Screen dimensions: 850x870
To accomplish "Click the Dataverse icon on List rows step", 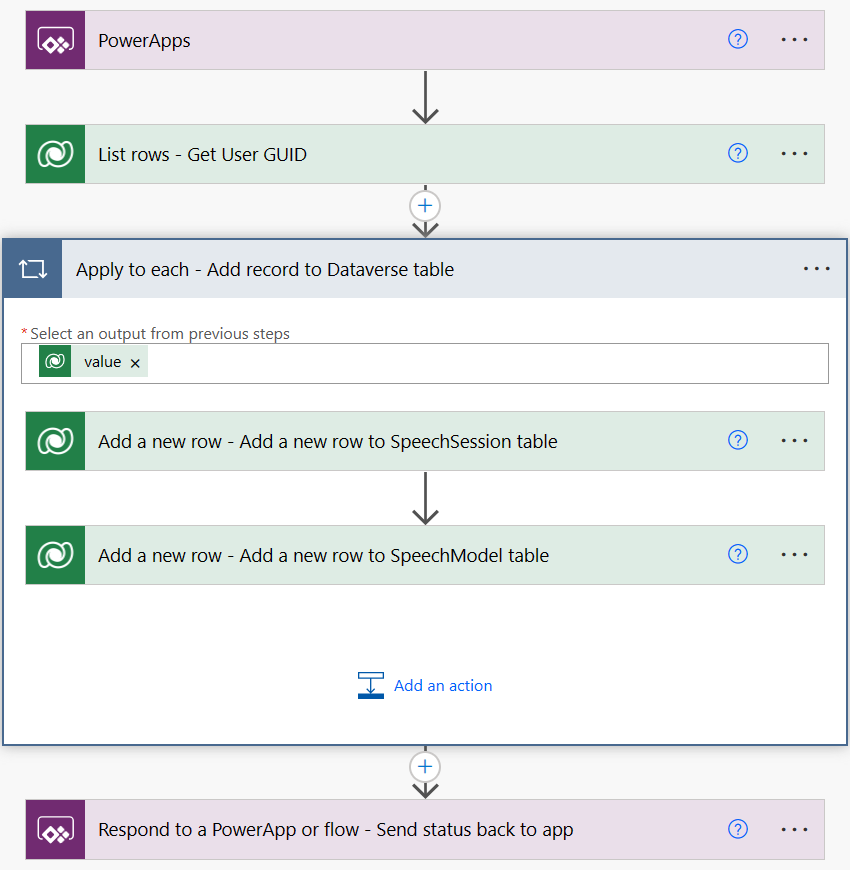I will pos(55,154).
